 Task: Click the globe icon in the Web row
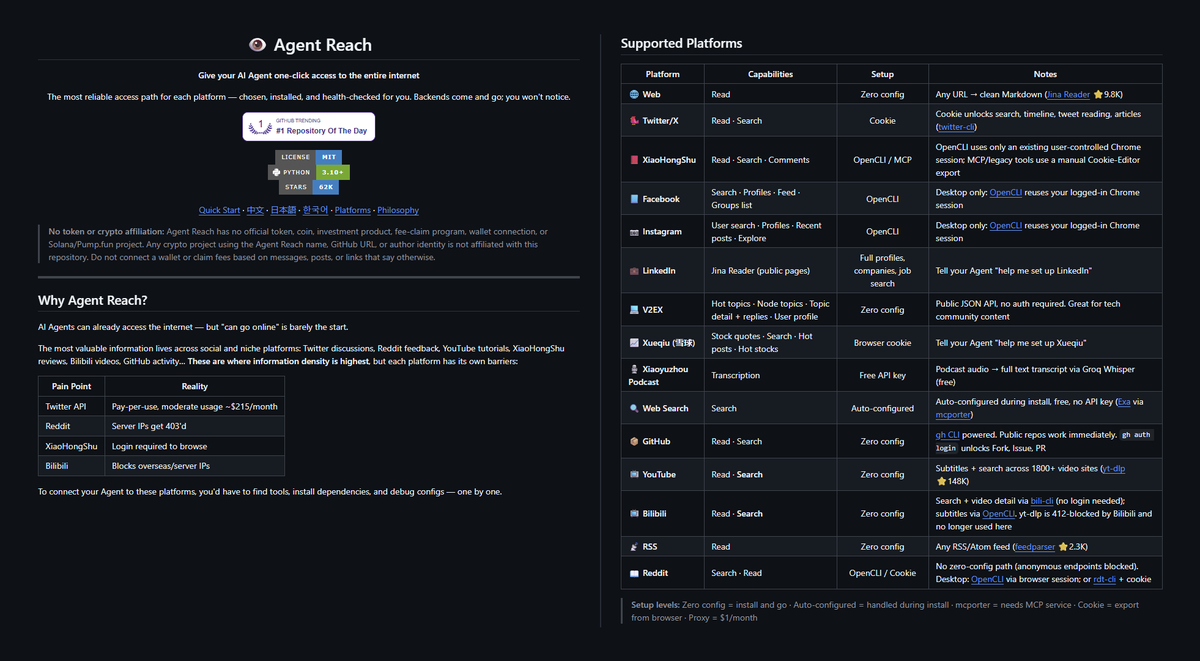634,94
